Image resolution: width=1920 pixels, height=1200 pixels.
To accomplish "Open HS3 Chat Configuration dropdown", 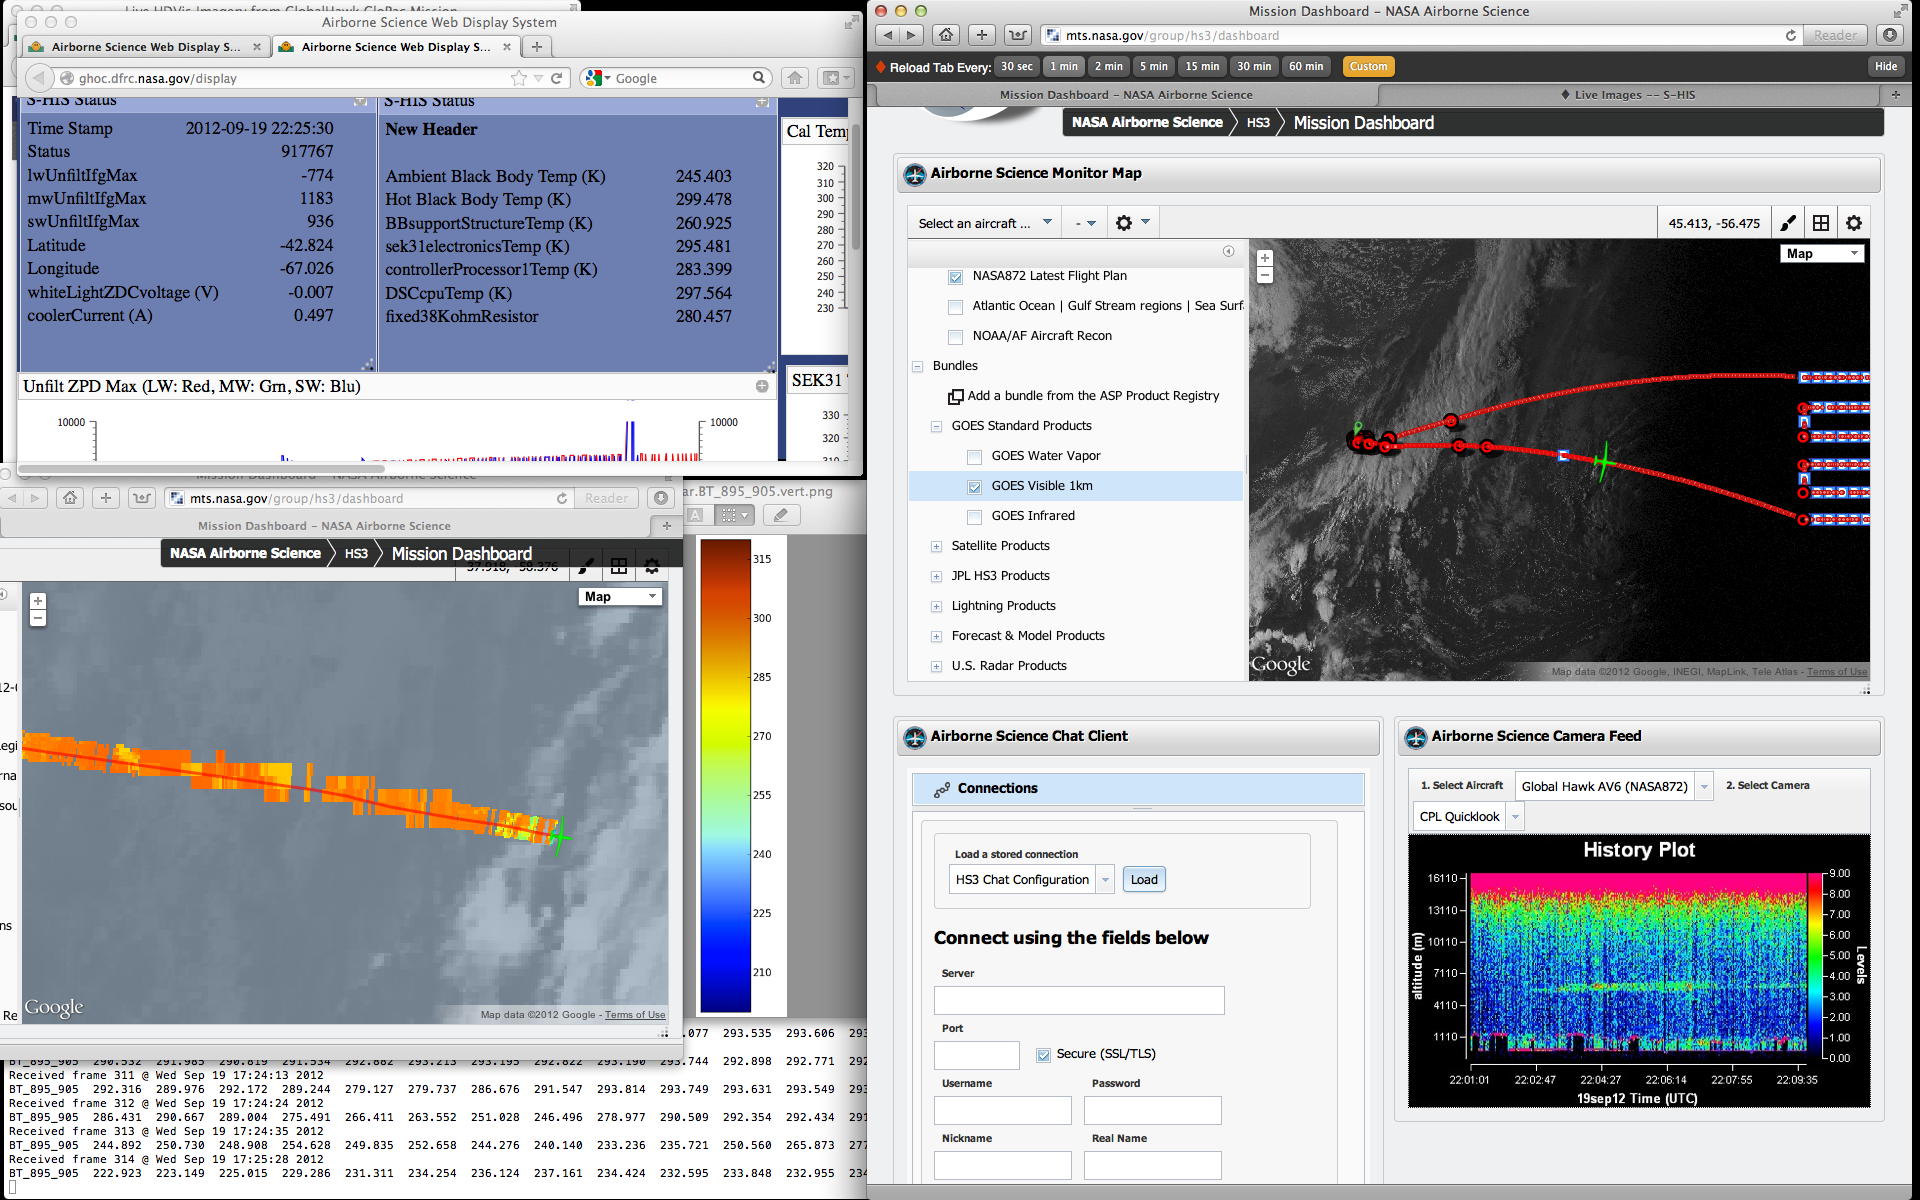I will (1106, 880).
